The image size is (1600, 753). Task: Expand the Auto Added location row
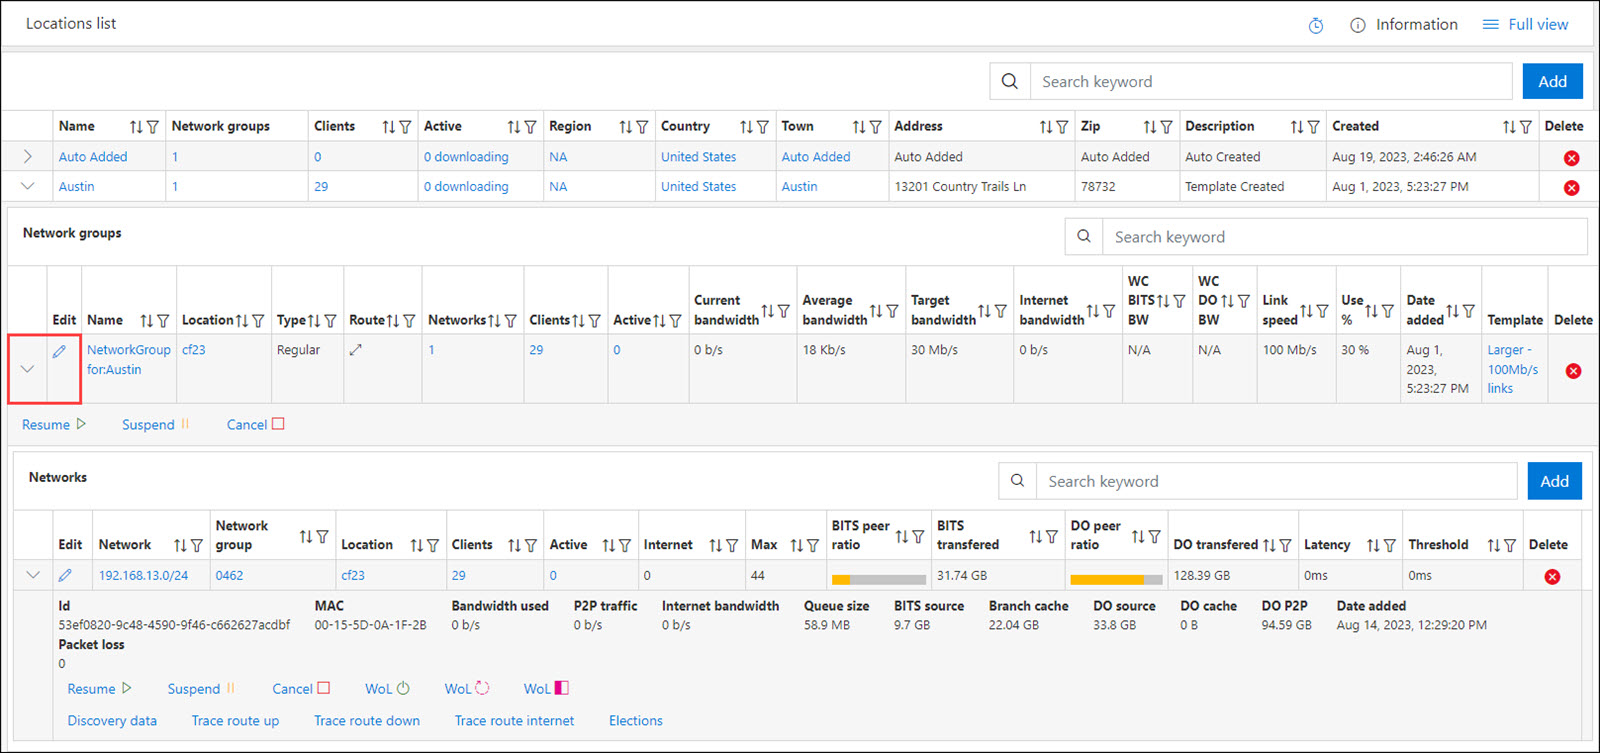click(27, 157)
